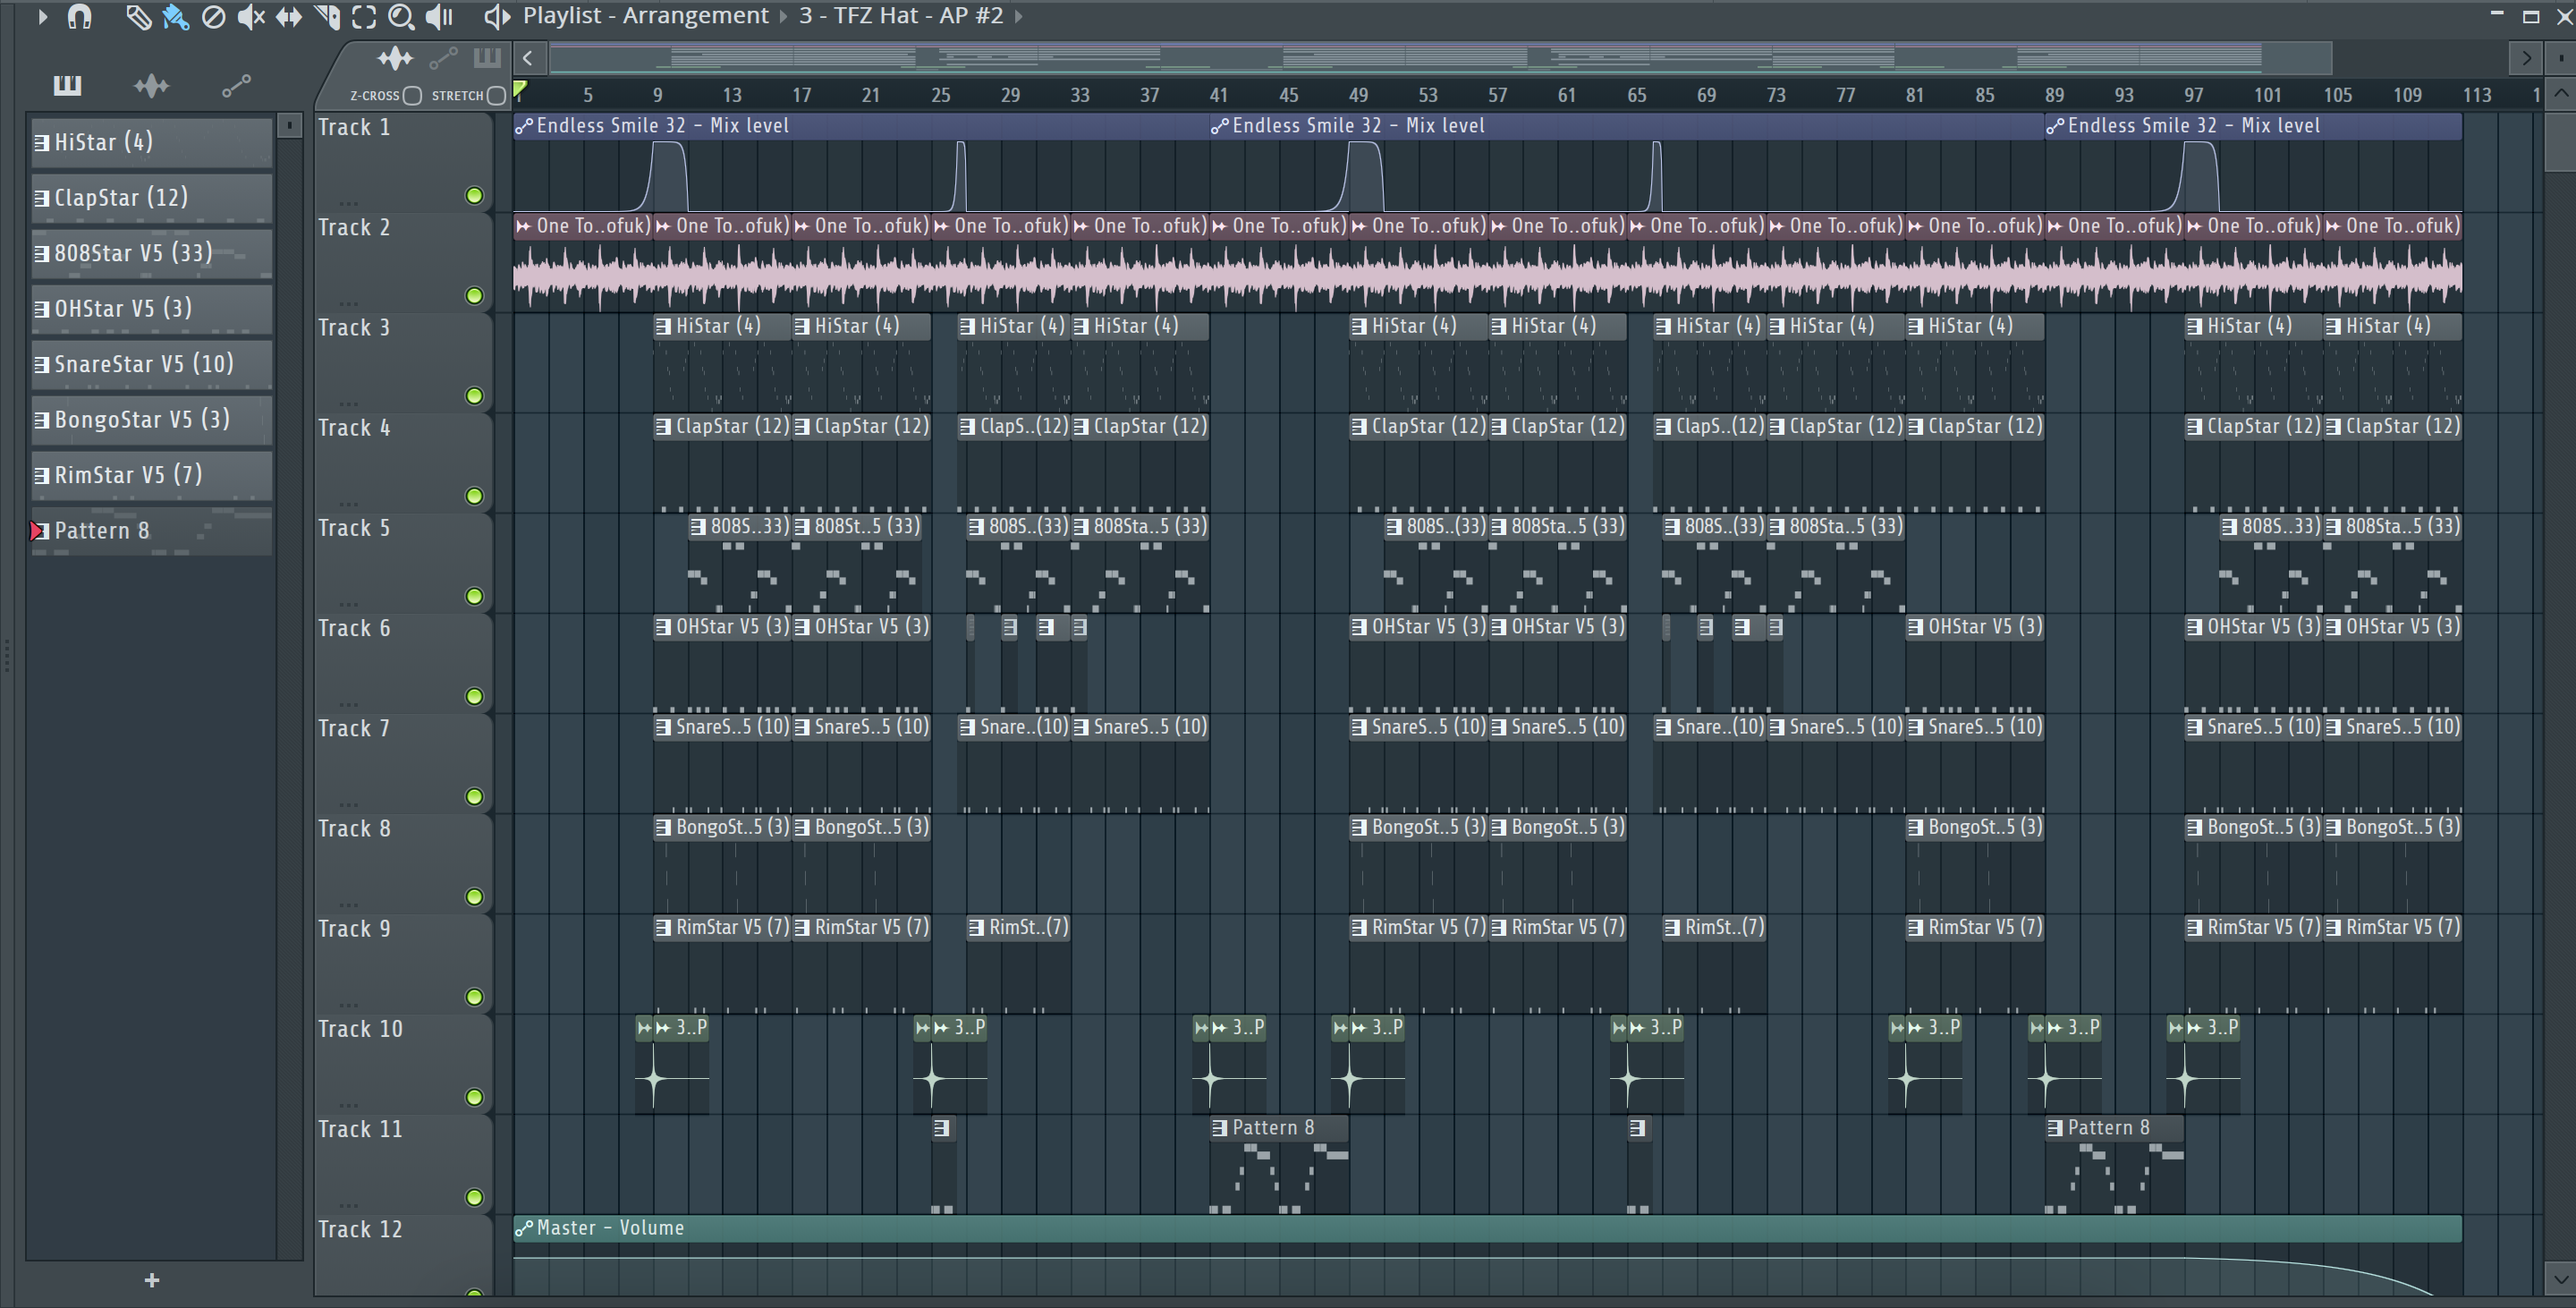Select OHStar V5 (3) pattern in picker
This screenshot has height=1308, width=2576.
151,309
